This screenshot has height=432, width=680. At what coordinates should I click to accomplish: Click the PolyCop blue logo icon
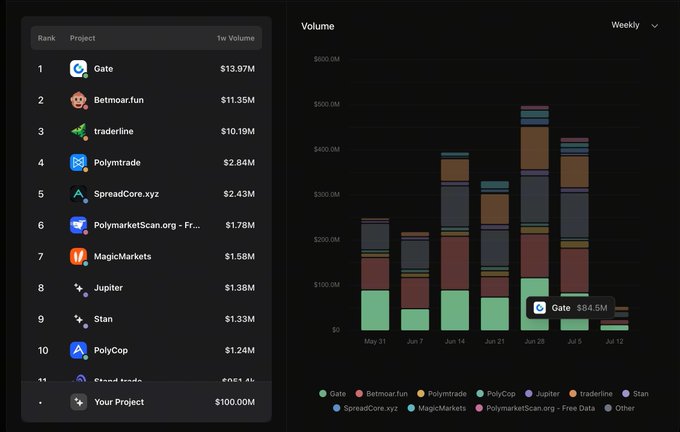(x=78, y=350)
